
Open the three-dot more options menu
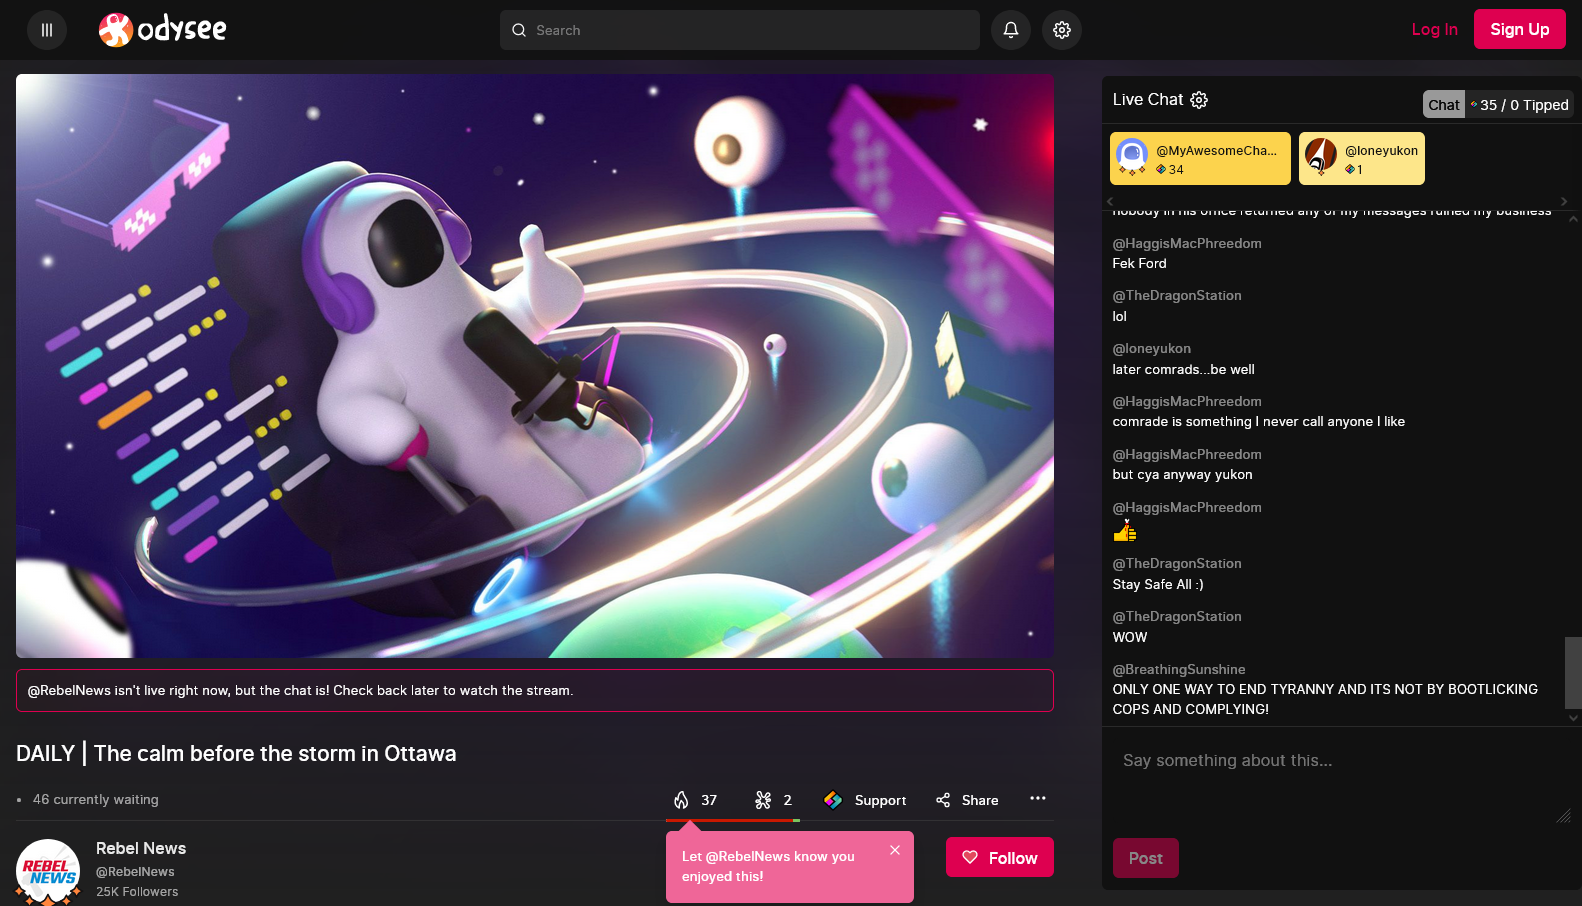[1038, 798]
